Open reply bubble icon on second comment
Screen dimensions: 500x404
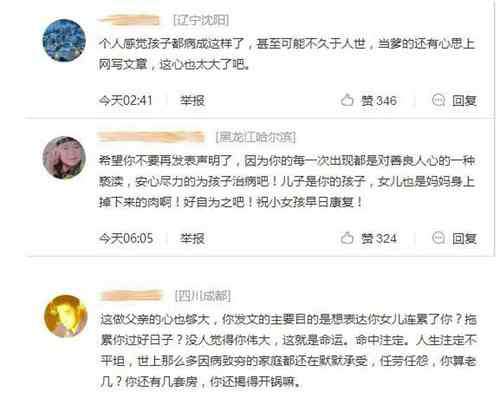tap(438, 238)
